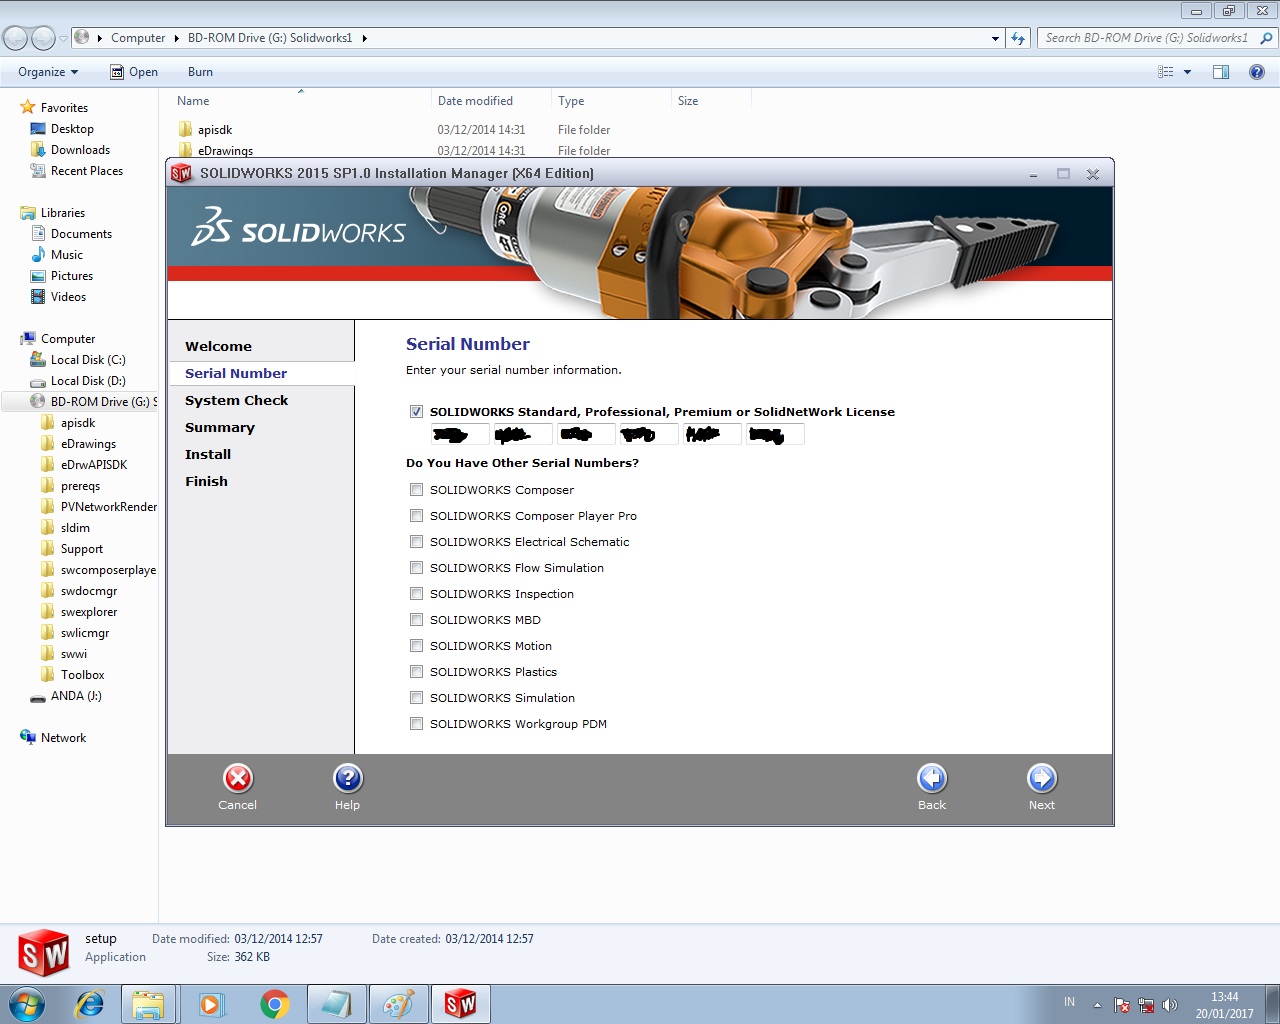This screenshot has height=1024, width=1280.
Task: Launch Google Chrome from the taskbar
Action: point(274,1004)
